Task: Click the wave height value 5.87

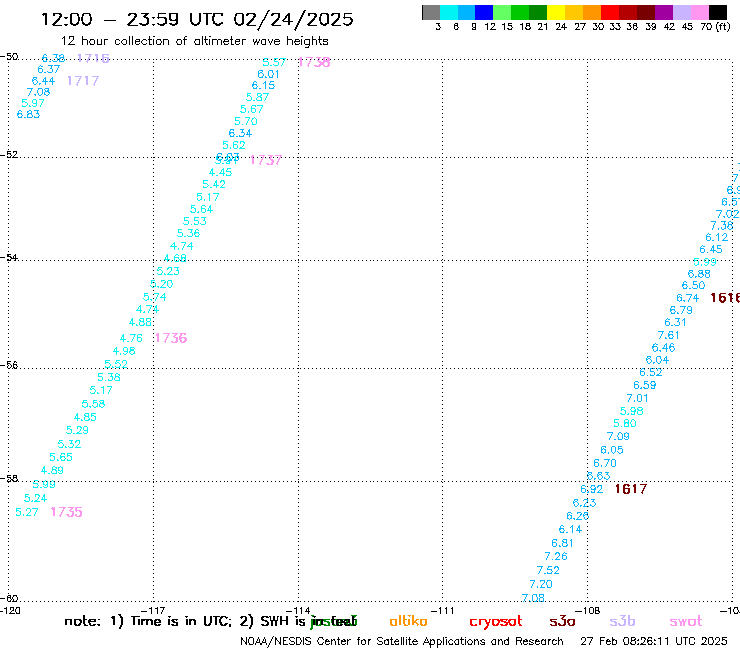Action: [x=257, y=97]
